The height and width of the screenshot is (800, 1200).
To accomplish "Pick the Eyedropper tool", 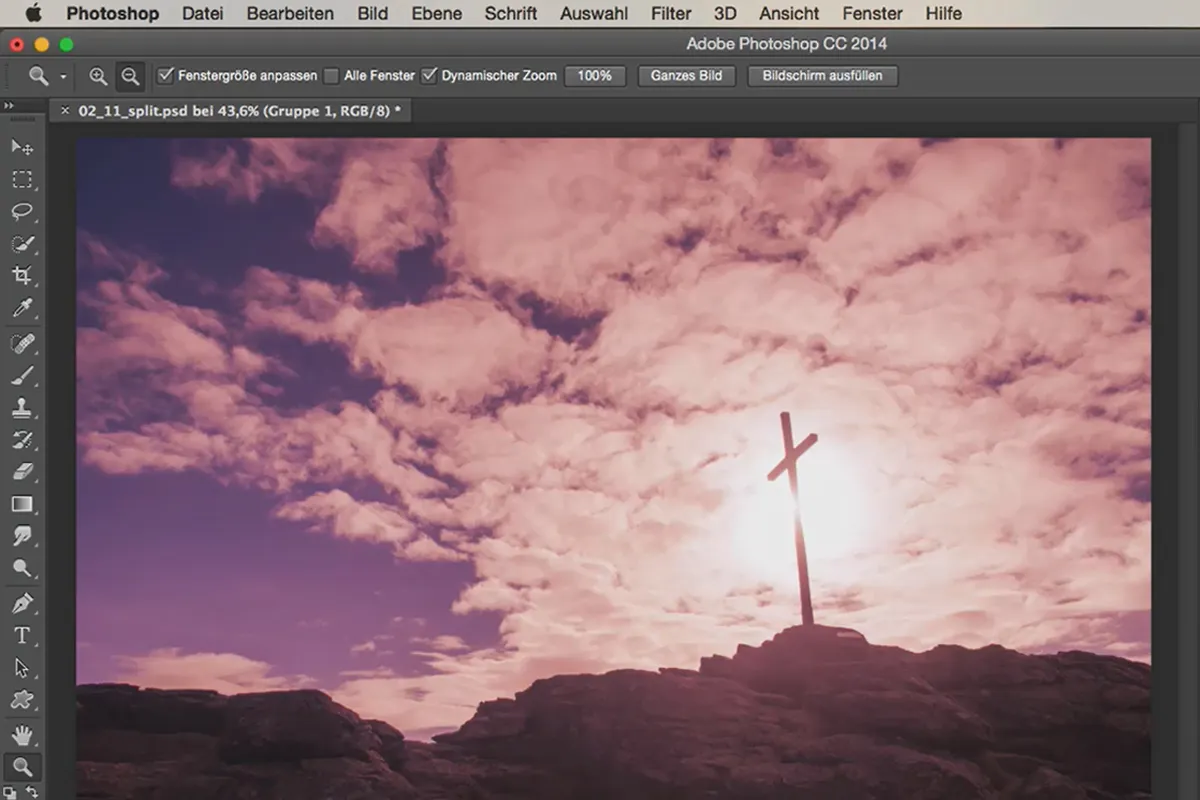I will [x=22, y=308].
